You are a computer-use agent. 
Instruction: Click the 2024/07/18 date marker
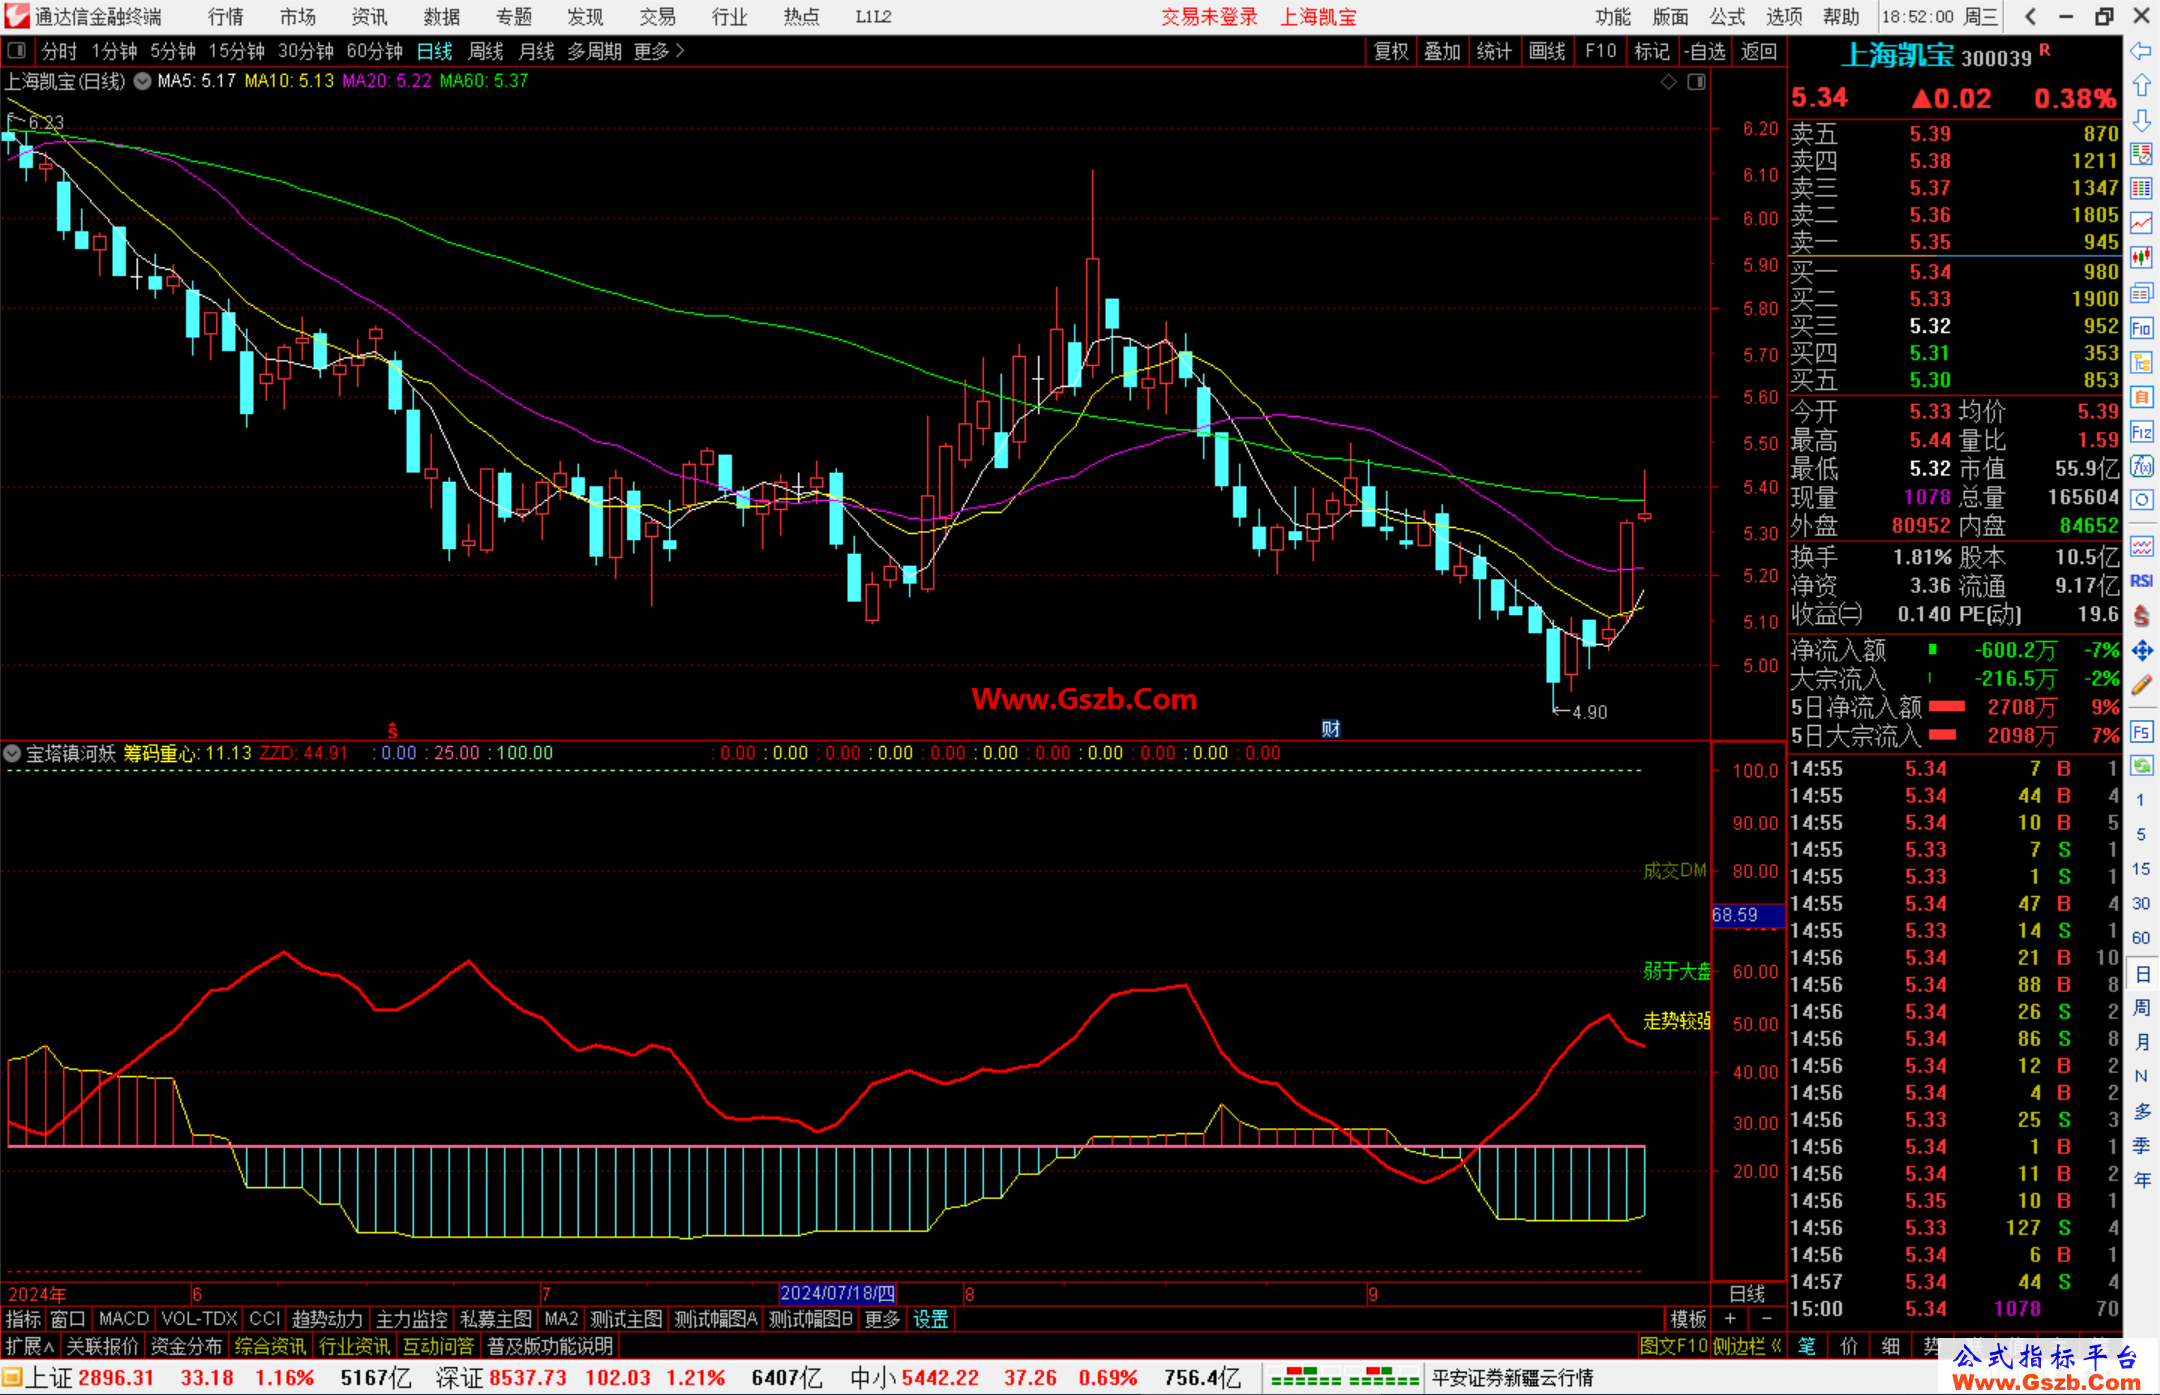[837, 1293]
